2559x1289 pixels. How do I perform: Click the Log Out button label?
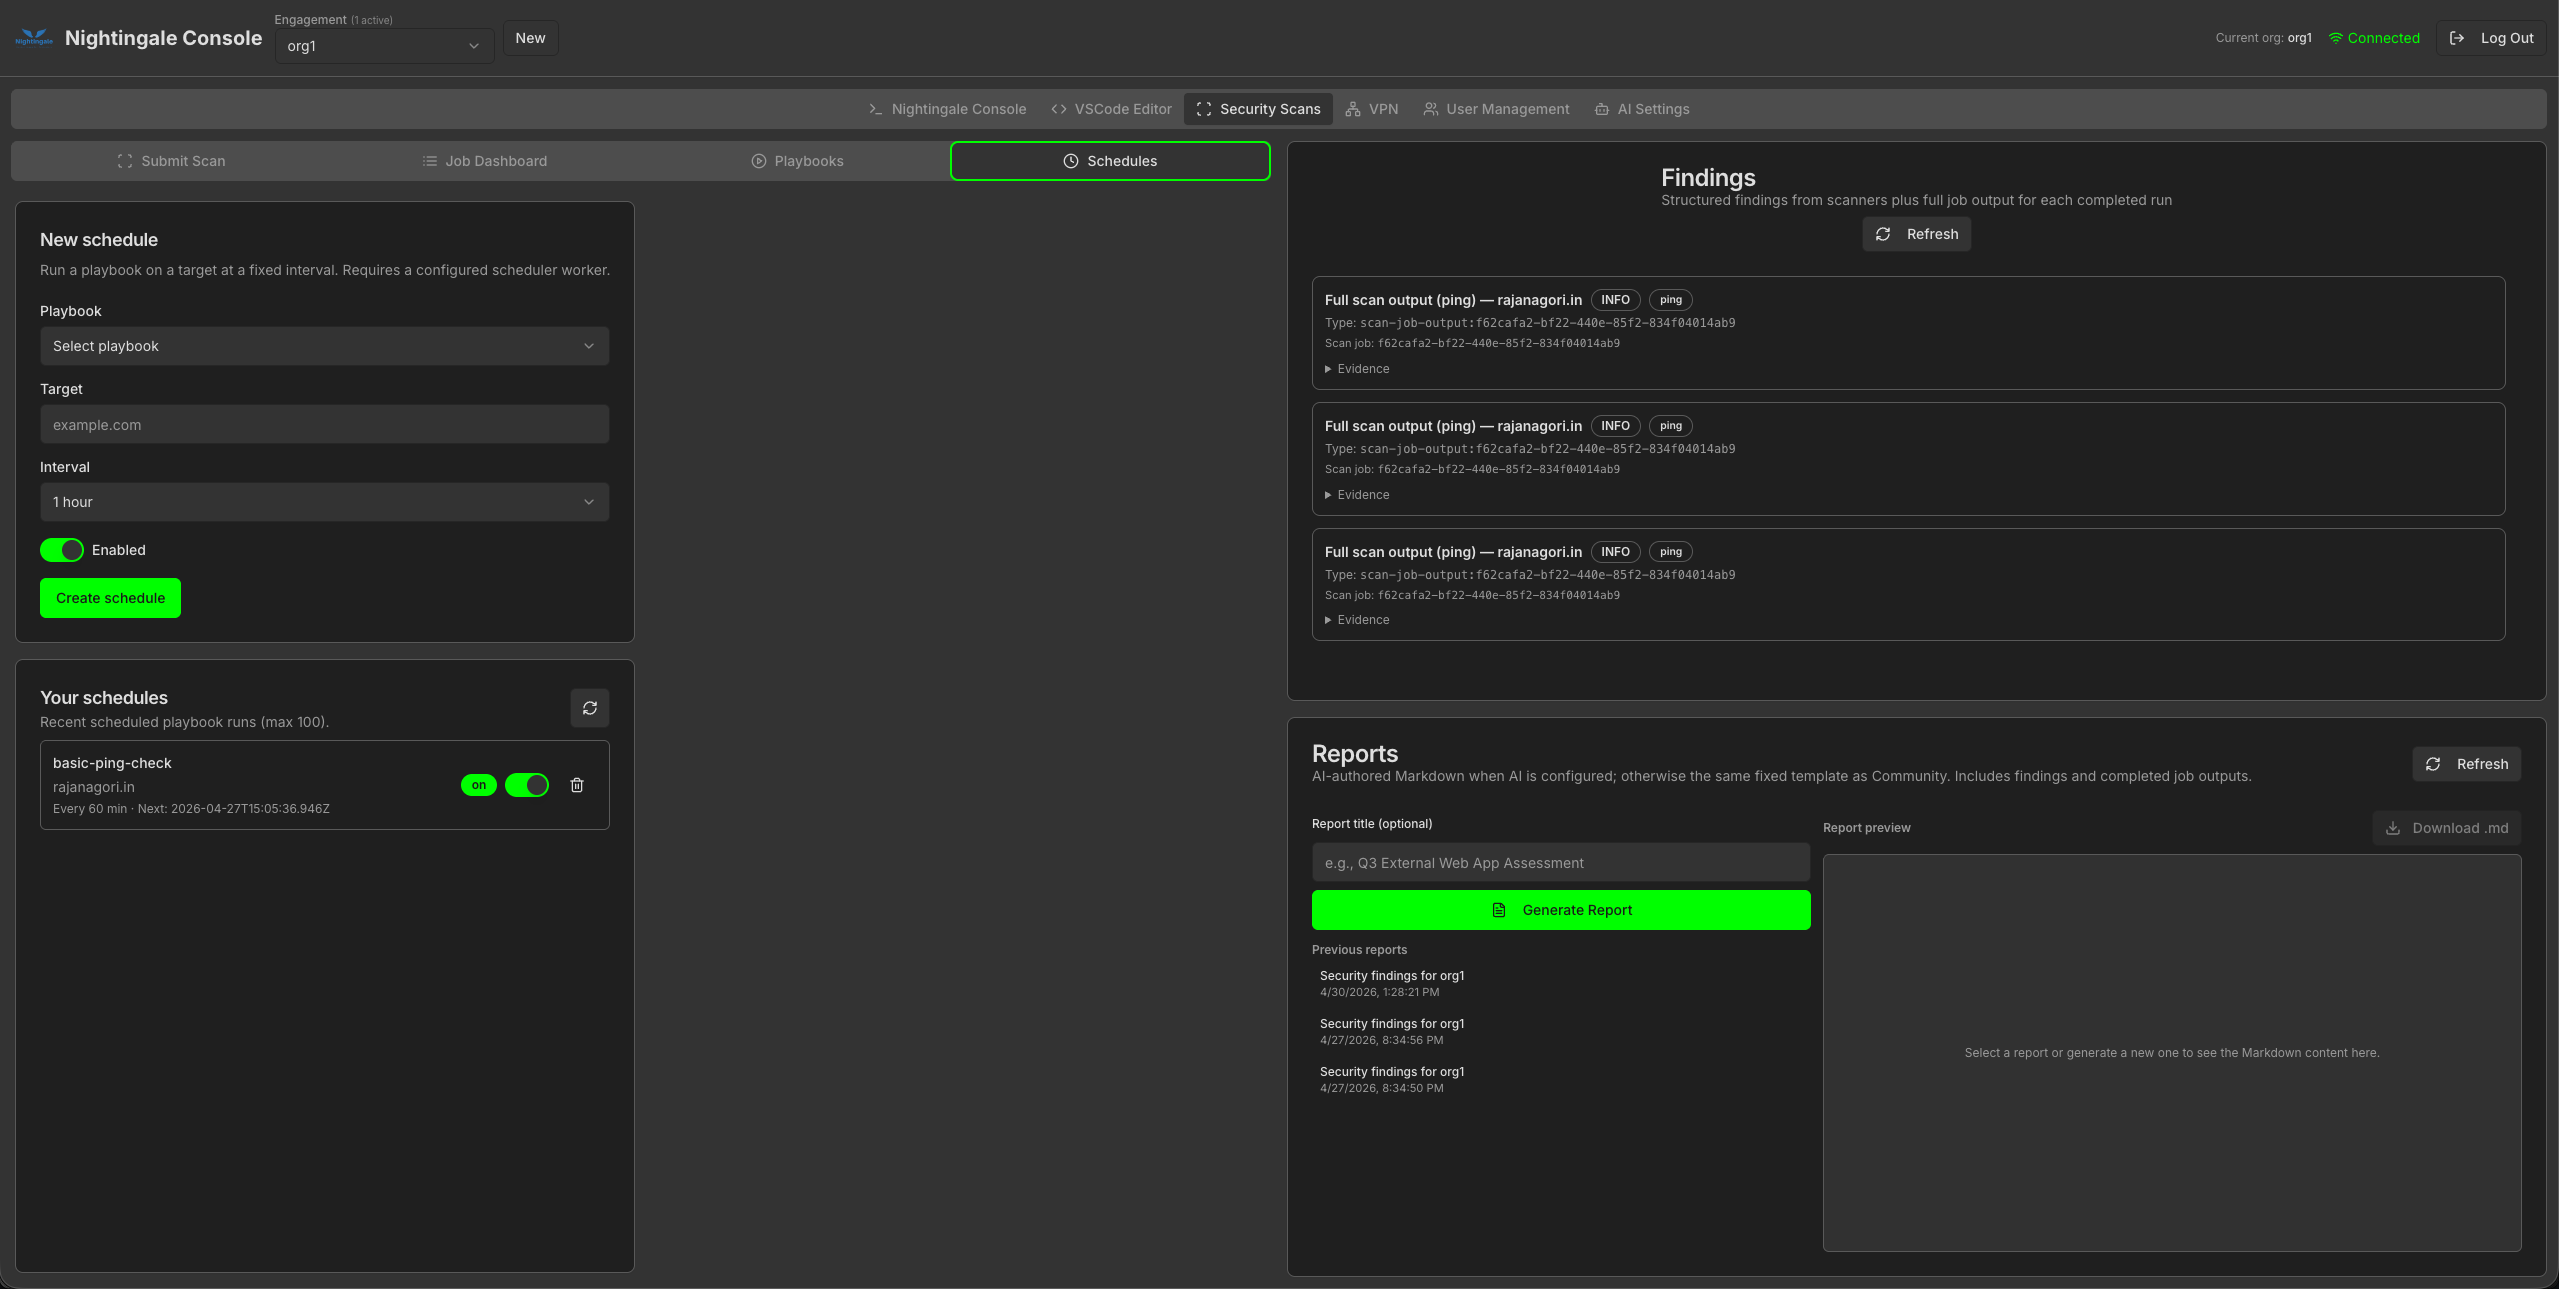tap(2507, 38)
